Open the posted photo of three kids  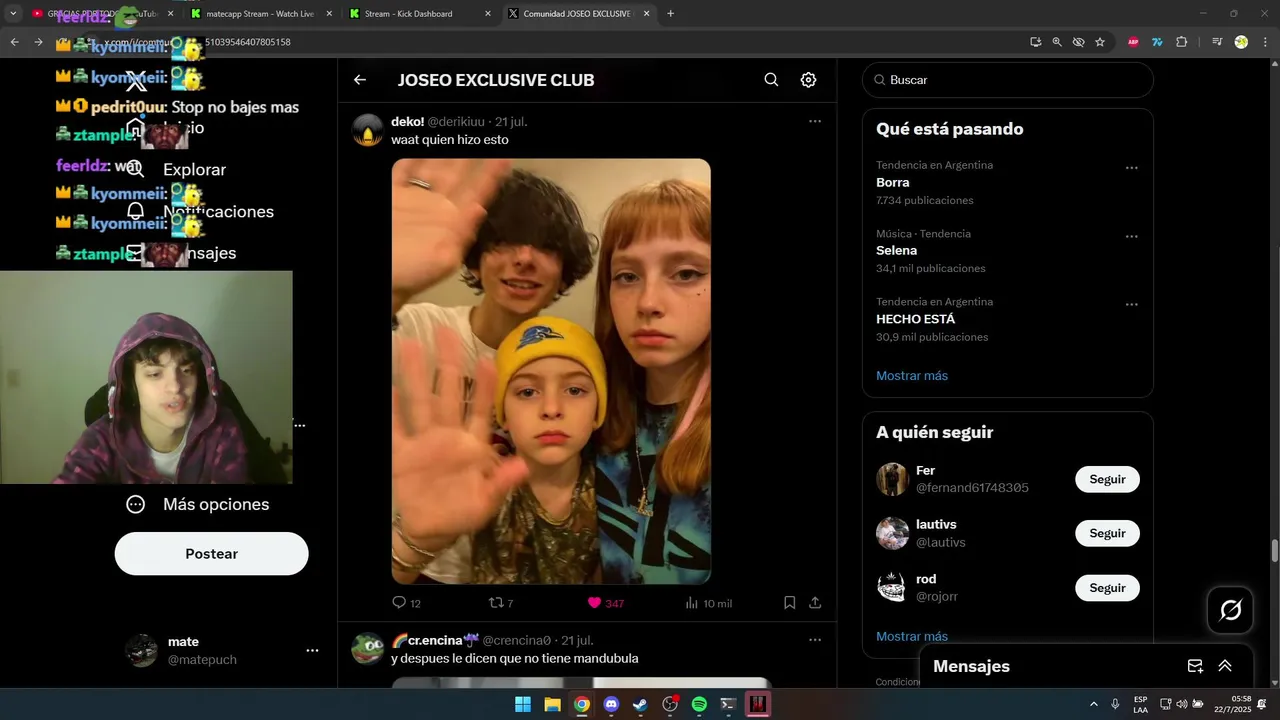click(551, 371)
